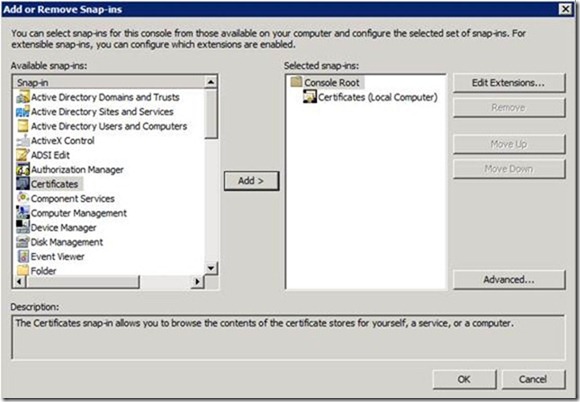Select Console Root in selected snap-ins
This screenshot has height=402, width=580.
tap(332, 82)
